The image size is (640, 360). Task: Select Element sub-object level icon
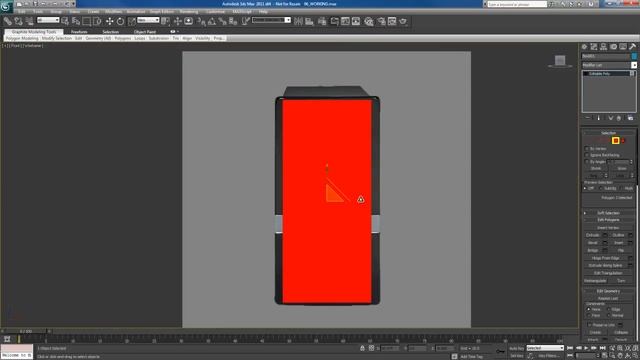(623, 141)
